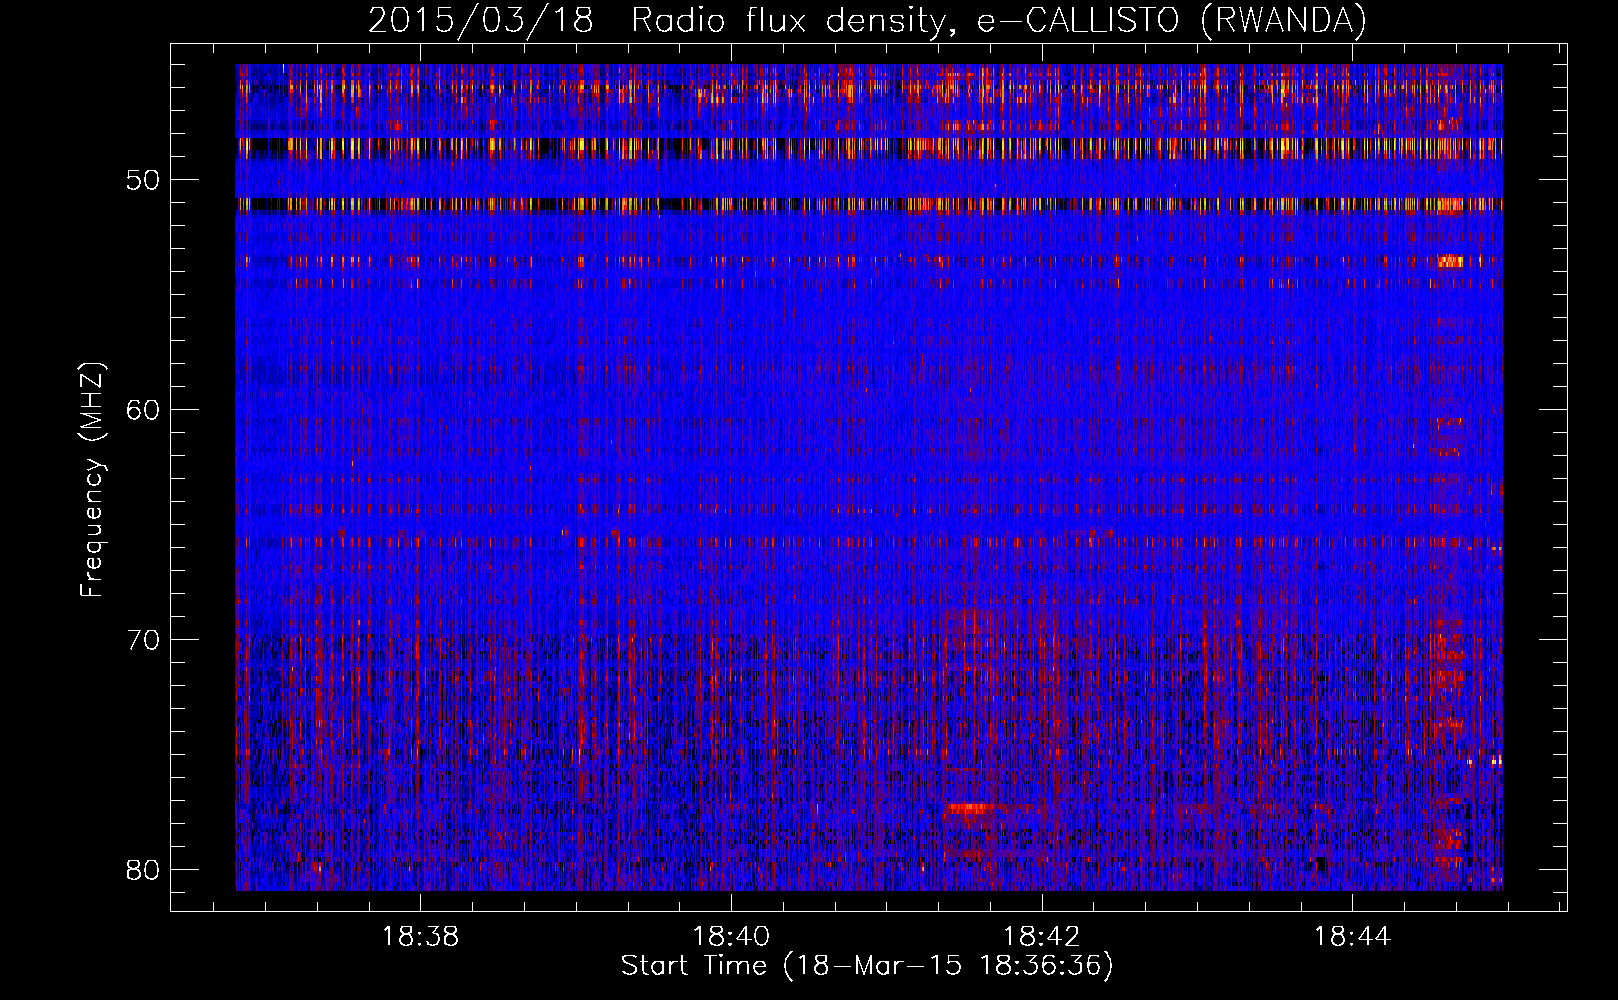Click the bright burst near 77 MHz at 18:41:30
Viewport: 1618px width, 1000px height.
pos(970,807)
